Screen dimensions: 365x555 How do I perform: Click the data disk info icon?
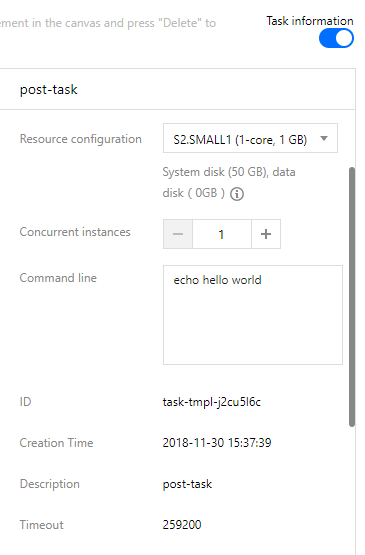click(x=237, y=194)
